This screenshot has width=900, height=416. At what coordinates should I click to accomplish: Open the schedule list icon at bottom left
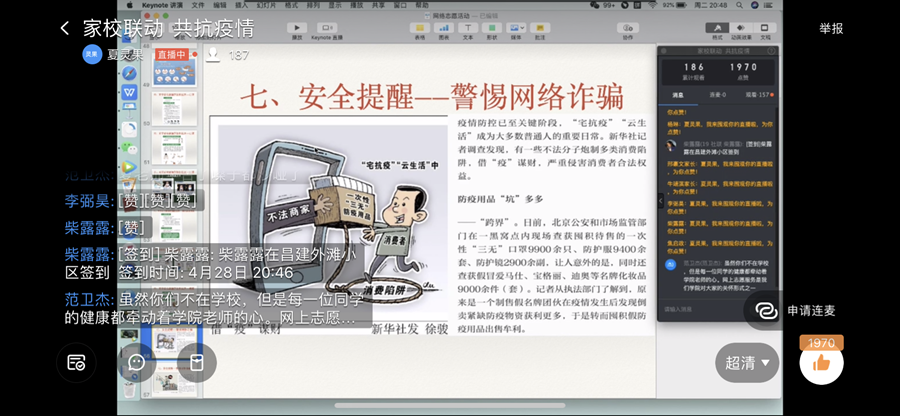tap(77, 362)
